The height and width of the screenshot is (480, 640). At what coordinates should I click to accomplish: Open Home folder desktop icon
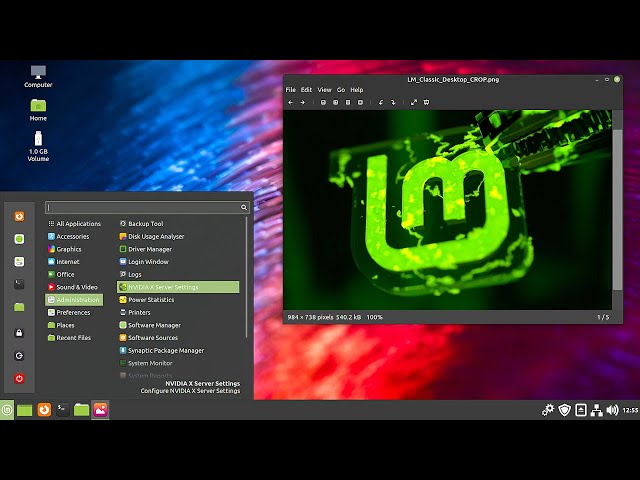[38, 110]
